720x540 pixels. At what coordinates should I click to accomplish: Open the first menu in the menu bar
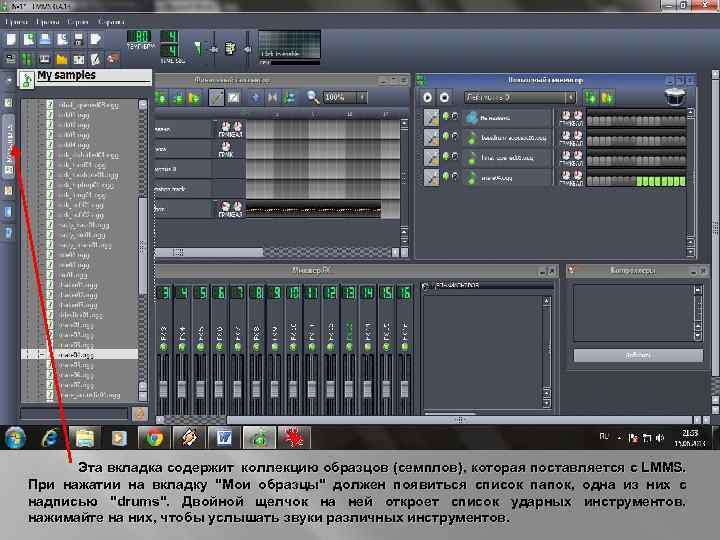pyautogui.click(x=16, y=22)
